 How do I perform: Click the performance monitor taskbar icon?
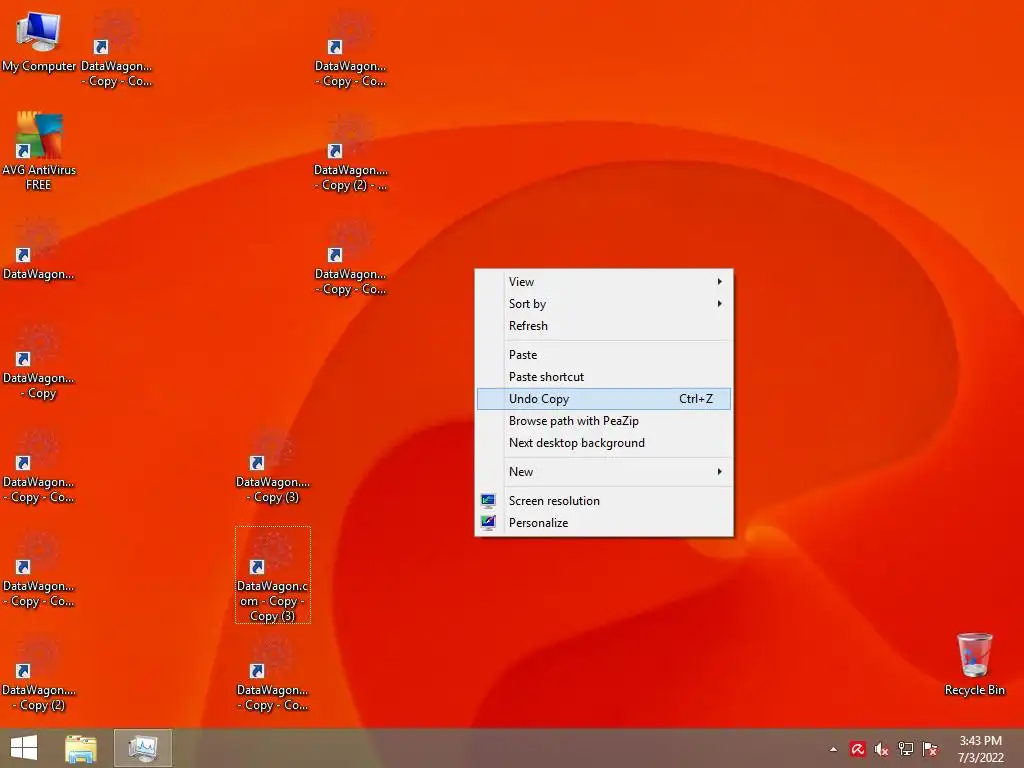point(143,748)
